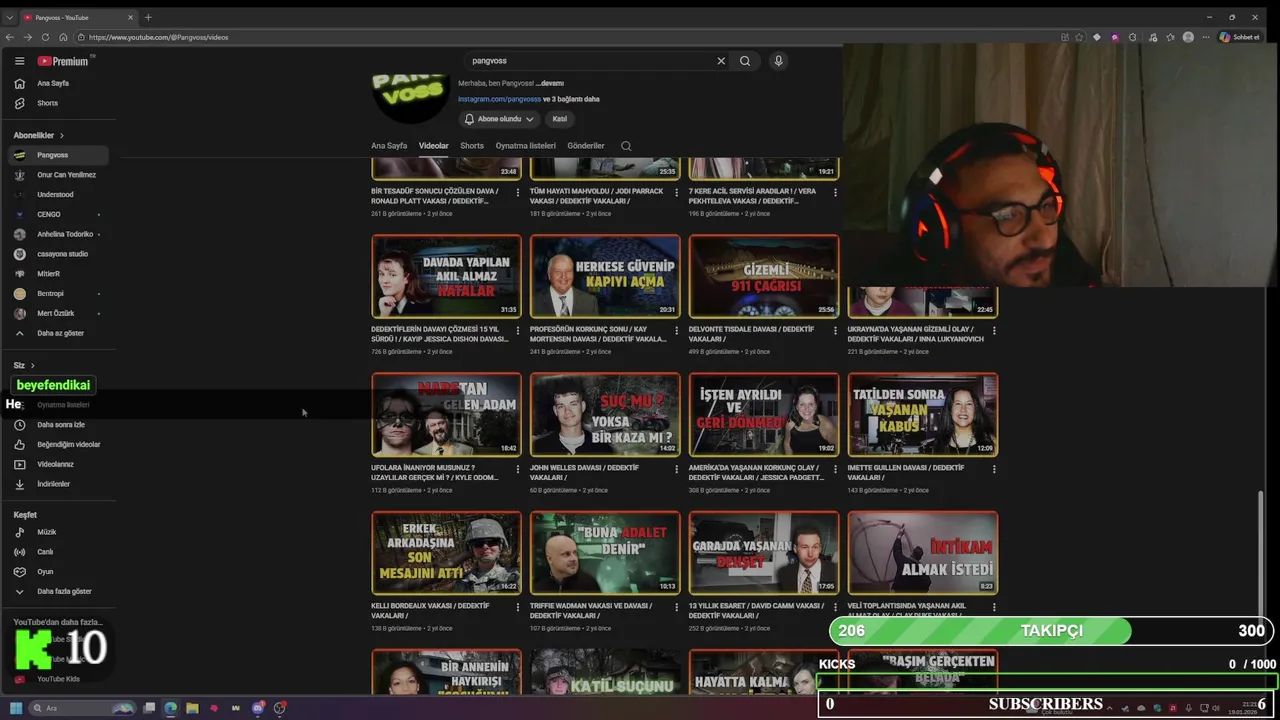This screenshot has height=720, width=1280.
Task: Collapse subscriptions with Daha az göster
Action: tap(58, 333)
